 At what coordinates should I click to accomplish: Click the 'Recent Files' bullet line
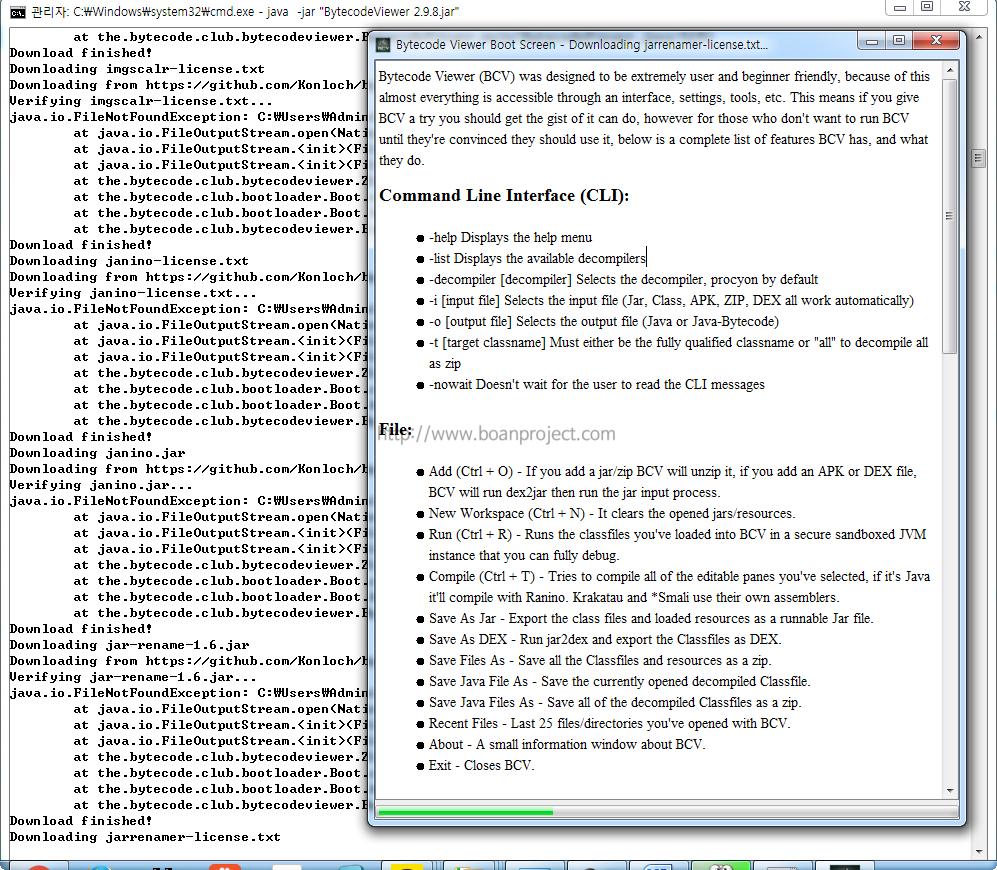pos(609,723)
